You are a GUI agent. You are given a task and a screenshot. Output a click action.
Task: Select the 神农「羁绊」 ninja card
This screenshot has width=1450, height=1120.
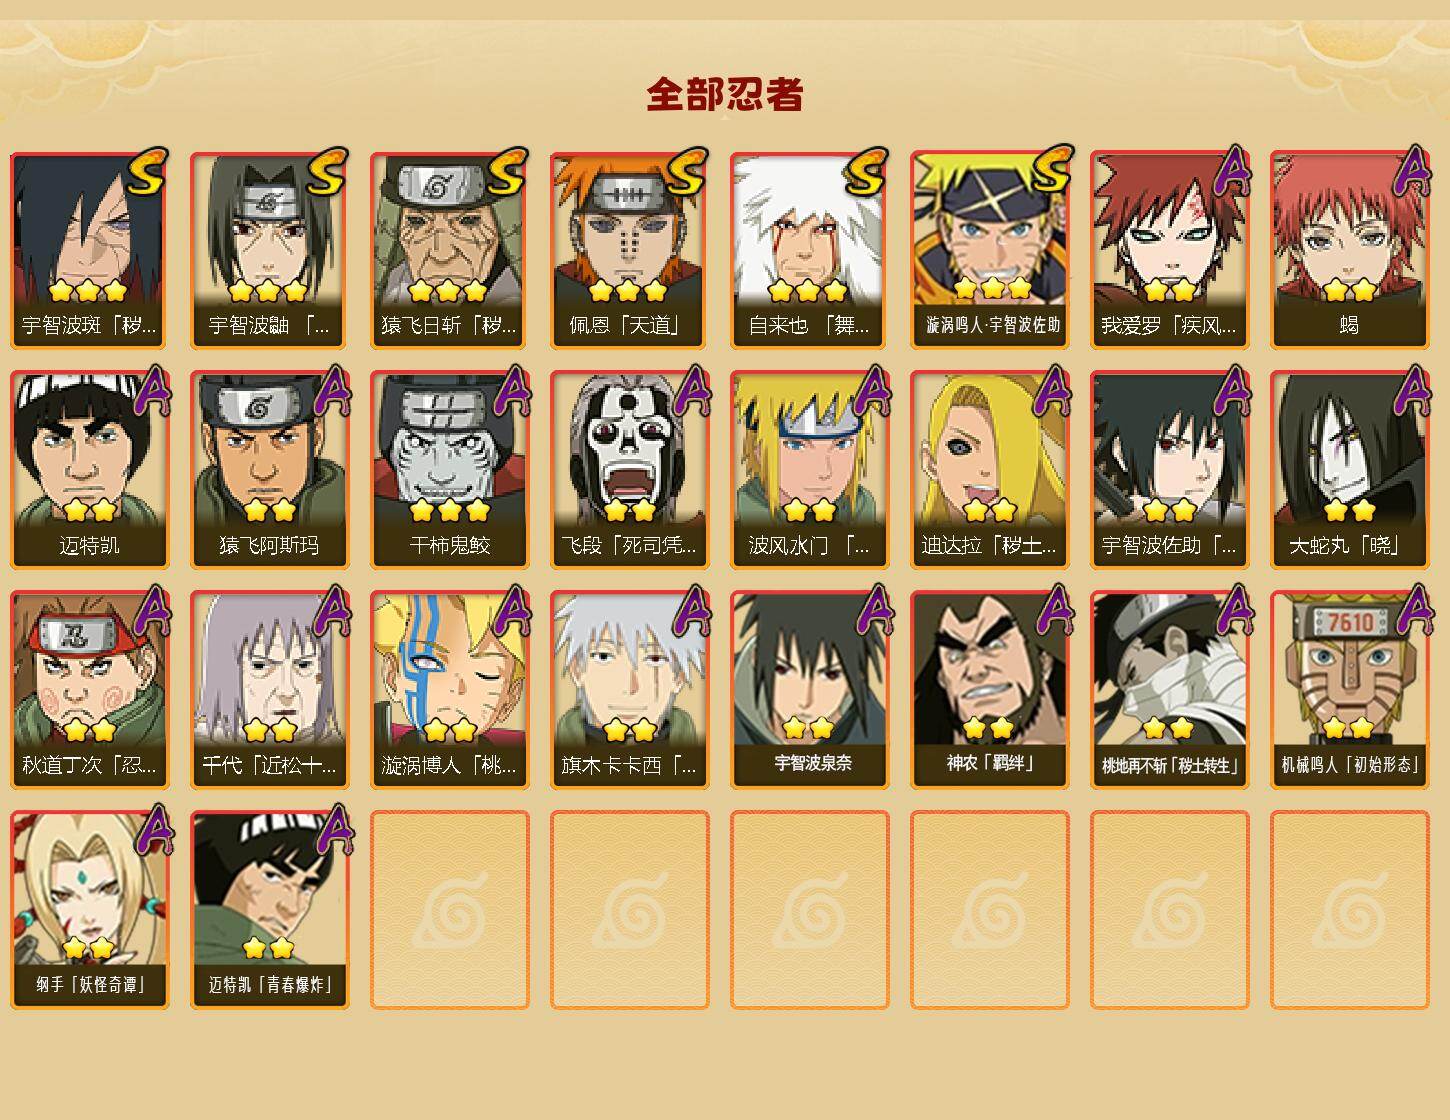[x=989, y=690]
